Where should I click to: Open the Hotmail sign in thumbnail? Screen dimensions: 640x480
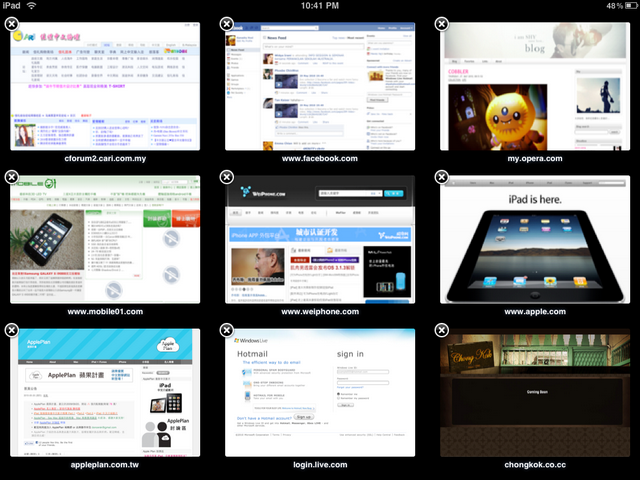click(320, 392)
